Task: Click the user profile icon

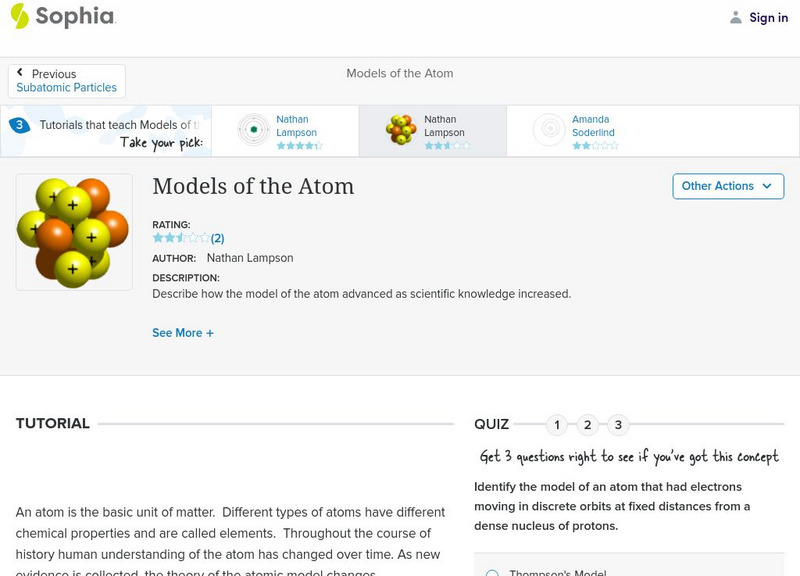Action: point(736,17)
